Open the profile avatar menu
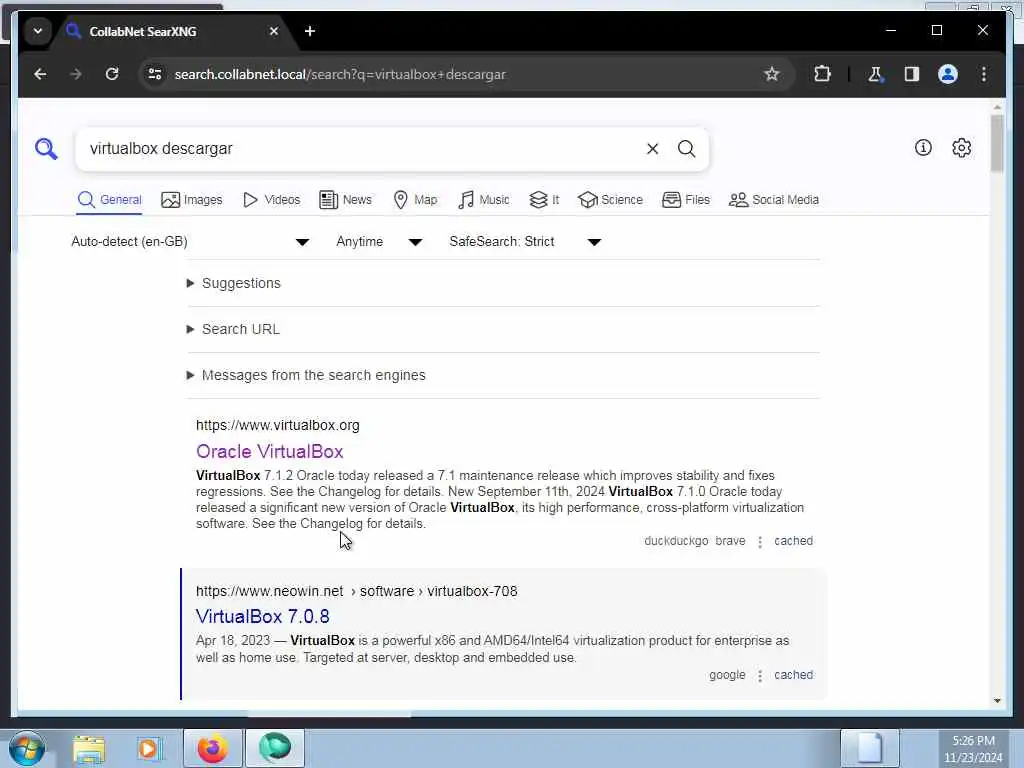The image size is (1024, 768). pos(948,74)
